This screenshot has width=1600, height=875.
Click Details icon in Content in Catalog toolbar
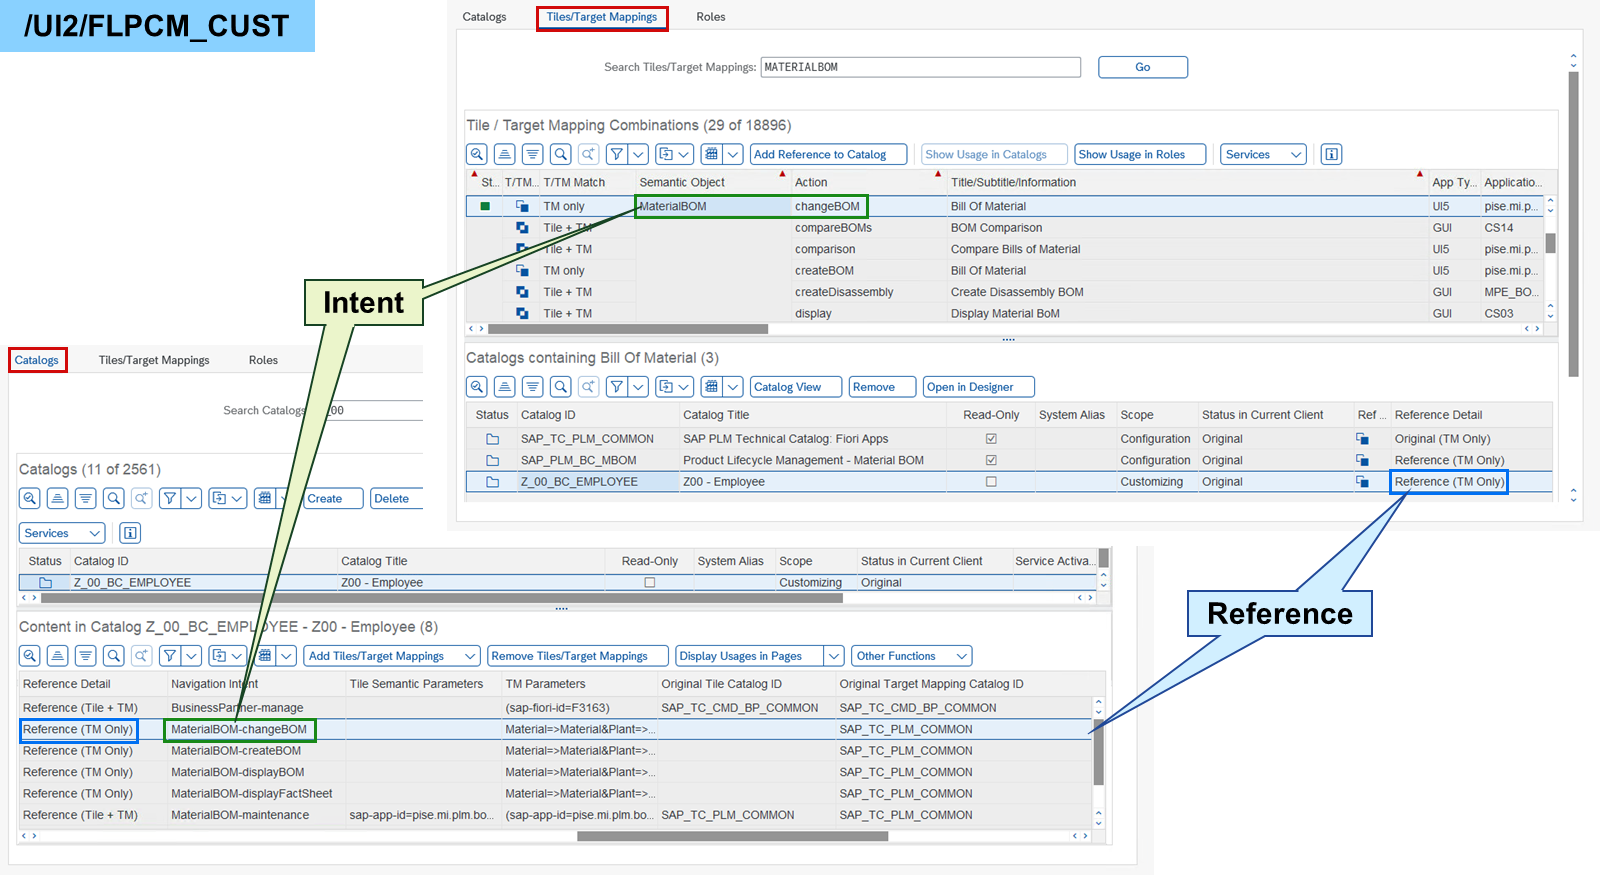(x=30, y=656)
